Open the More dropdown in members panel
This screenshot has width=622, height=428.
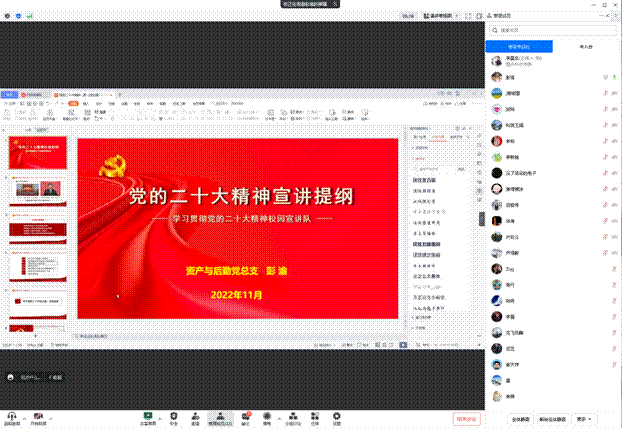[x=584, y=419]
